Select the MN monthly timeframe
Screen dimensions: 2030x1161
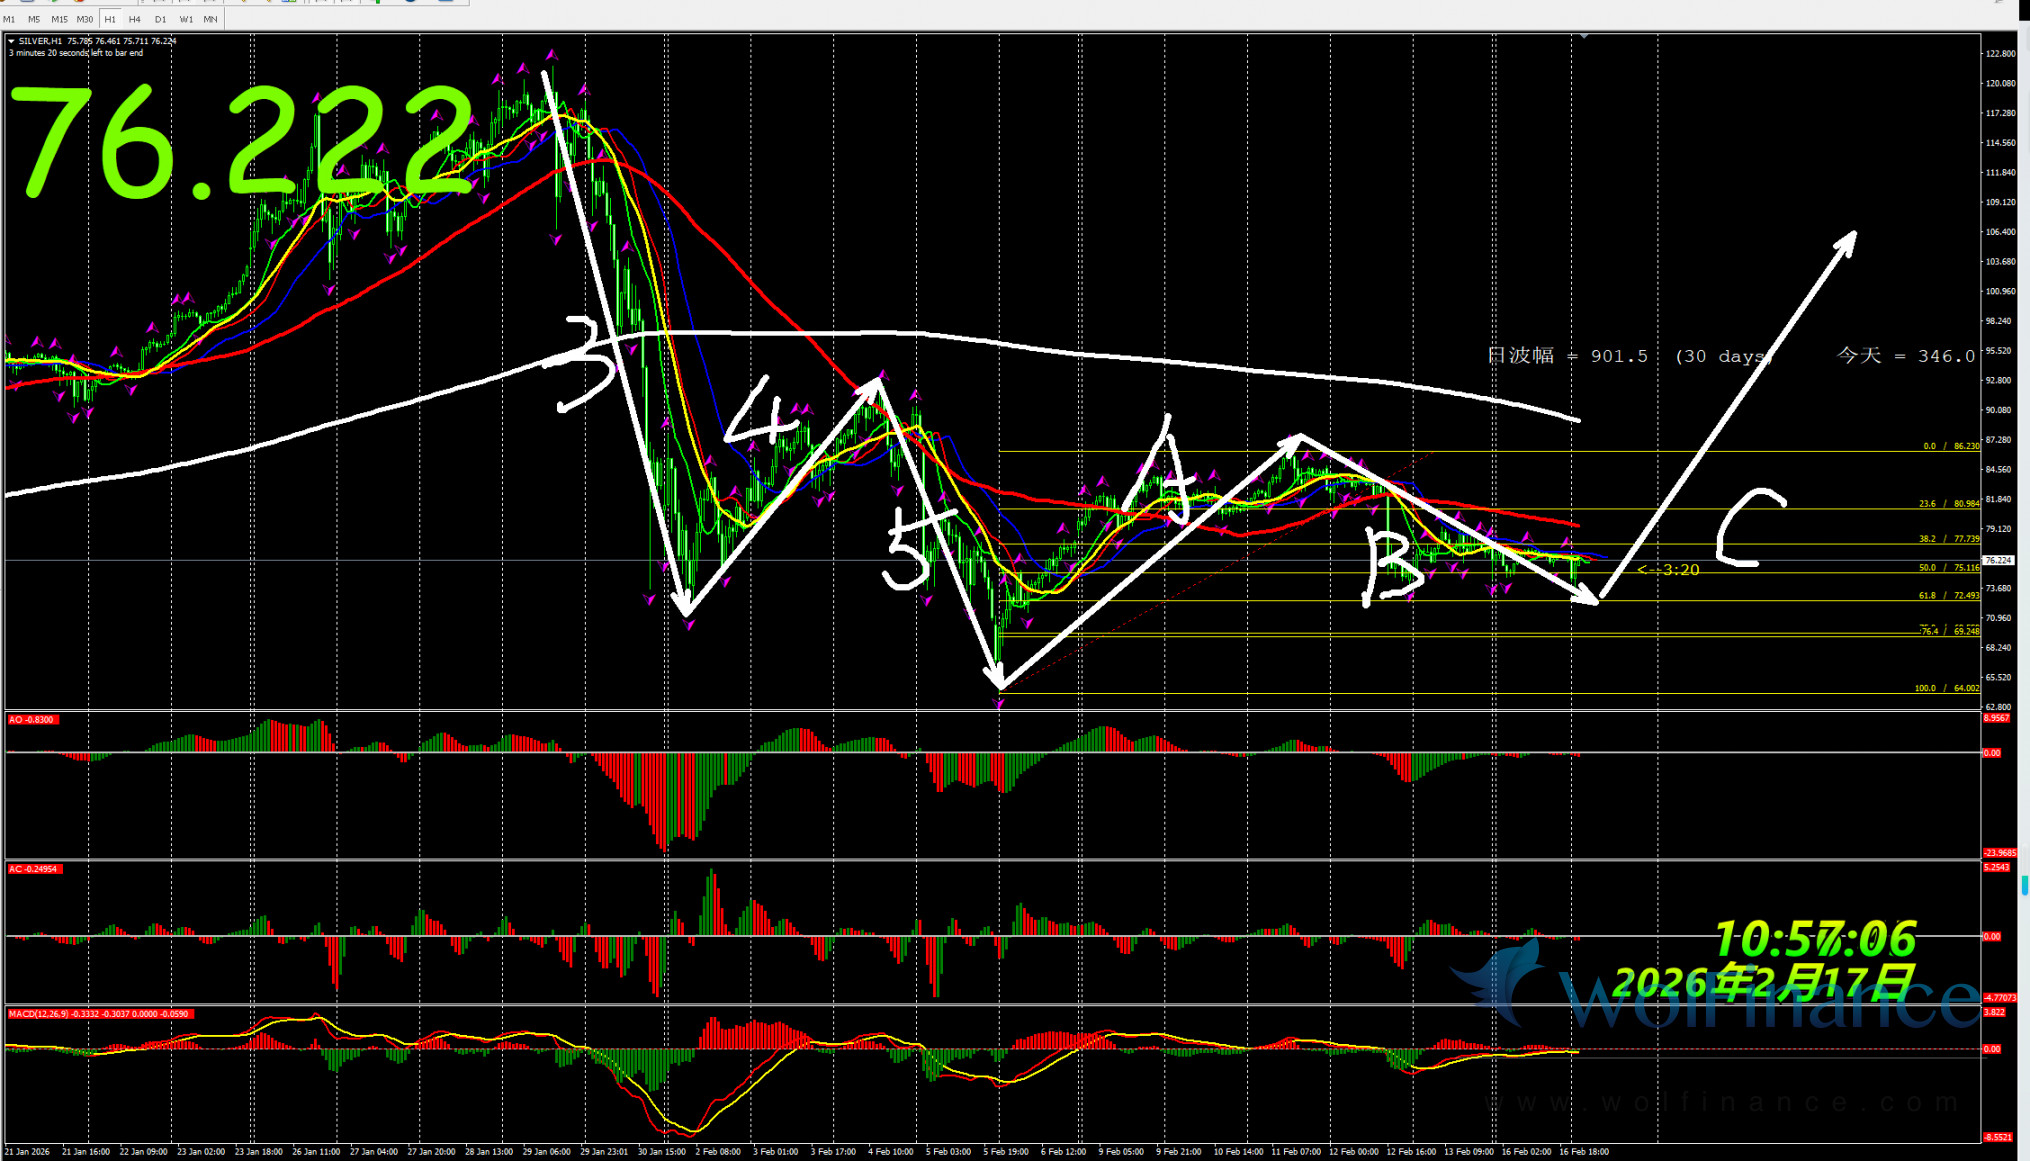click(x=210, y=19)
